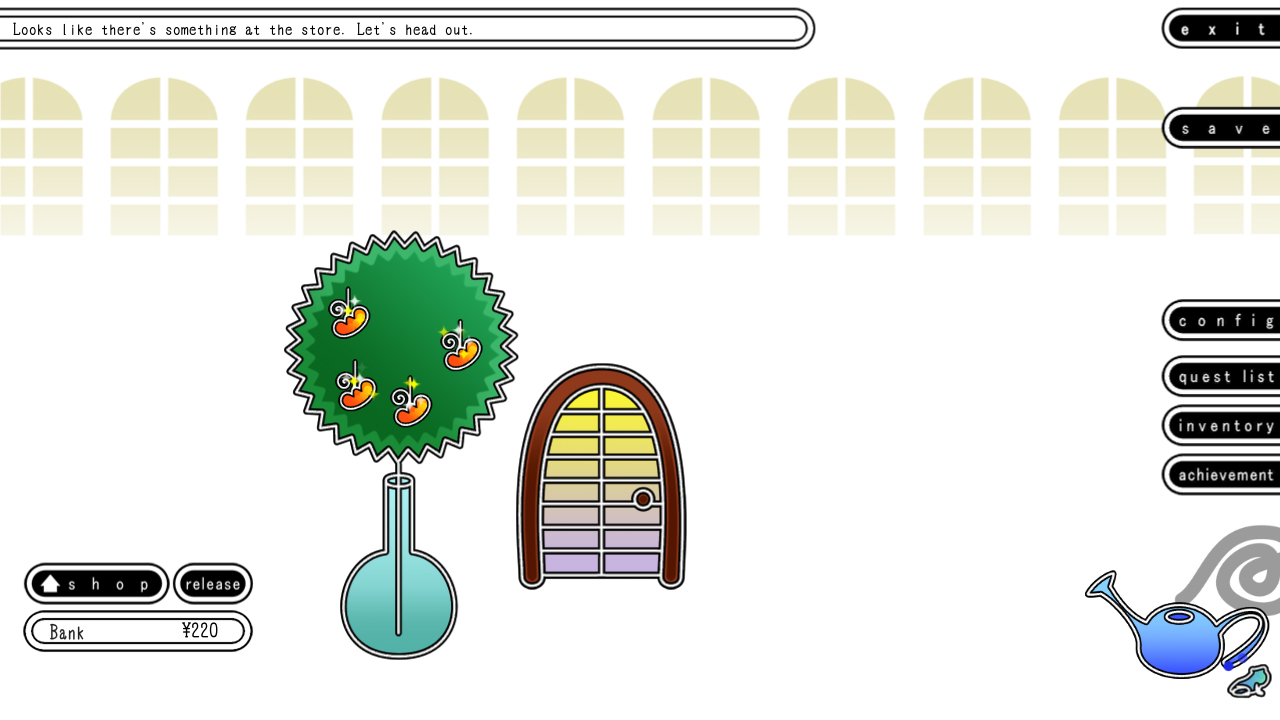View the achievement list

(1227, 474)
